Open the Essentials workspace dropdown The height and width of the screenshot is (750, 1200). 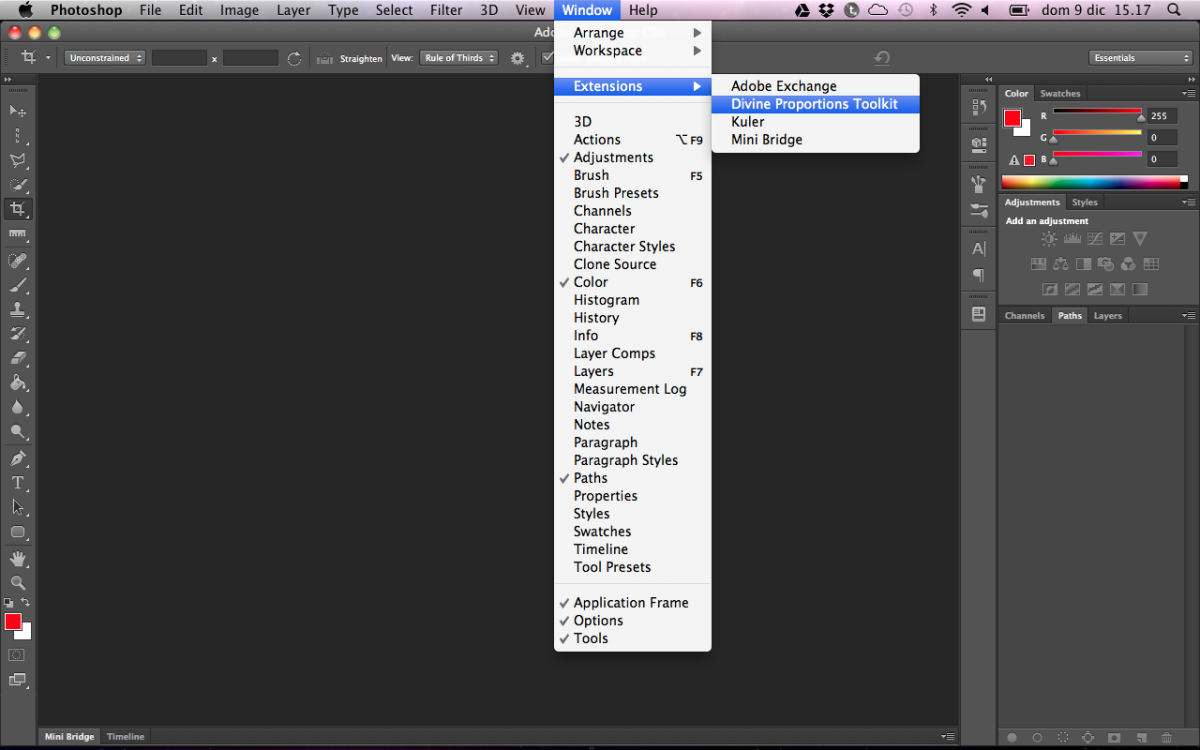pos(1140,58)
